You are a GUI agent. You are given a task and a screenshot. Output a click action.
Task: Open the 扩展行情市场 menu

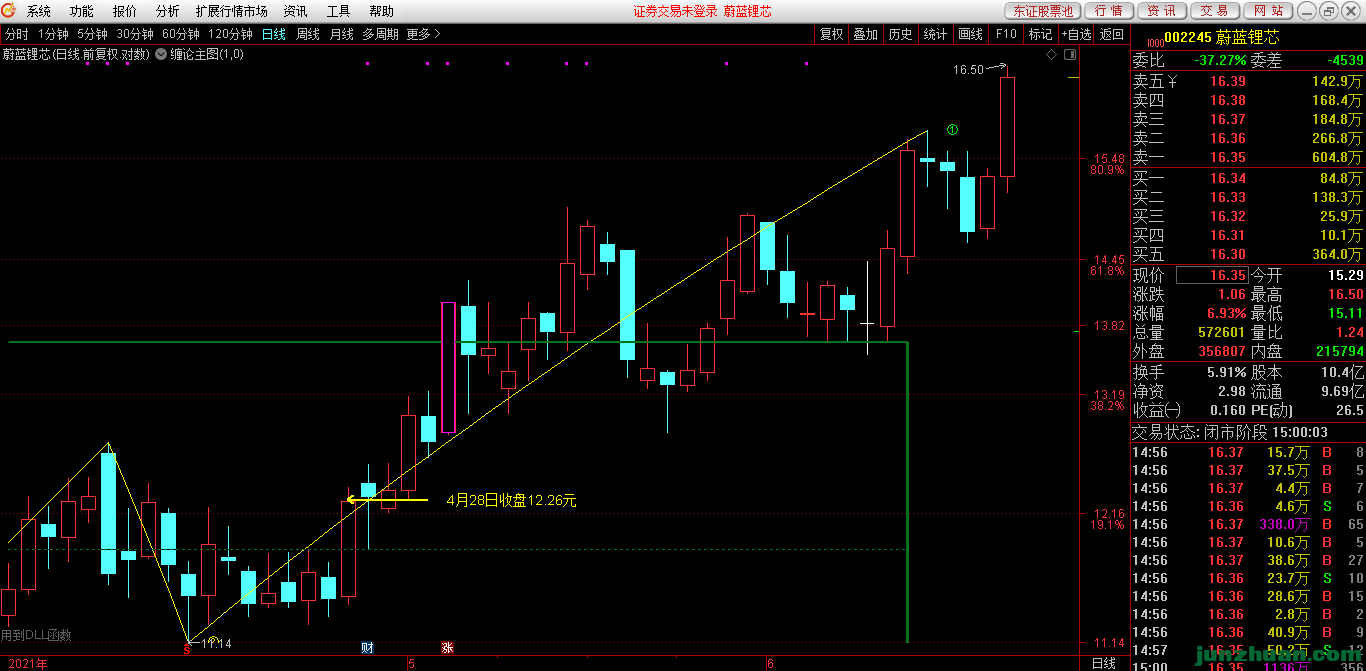(231, 11)
